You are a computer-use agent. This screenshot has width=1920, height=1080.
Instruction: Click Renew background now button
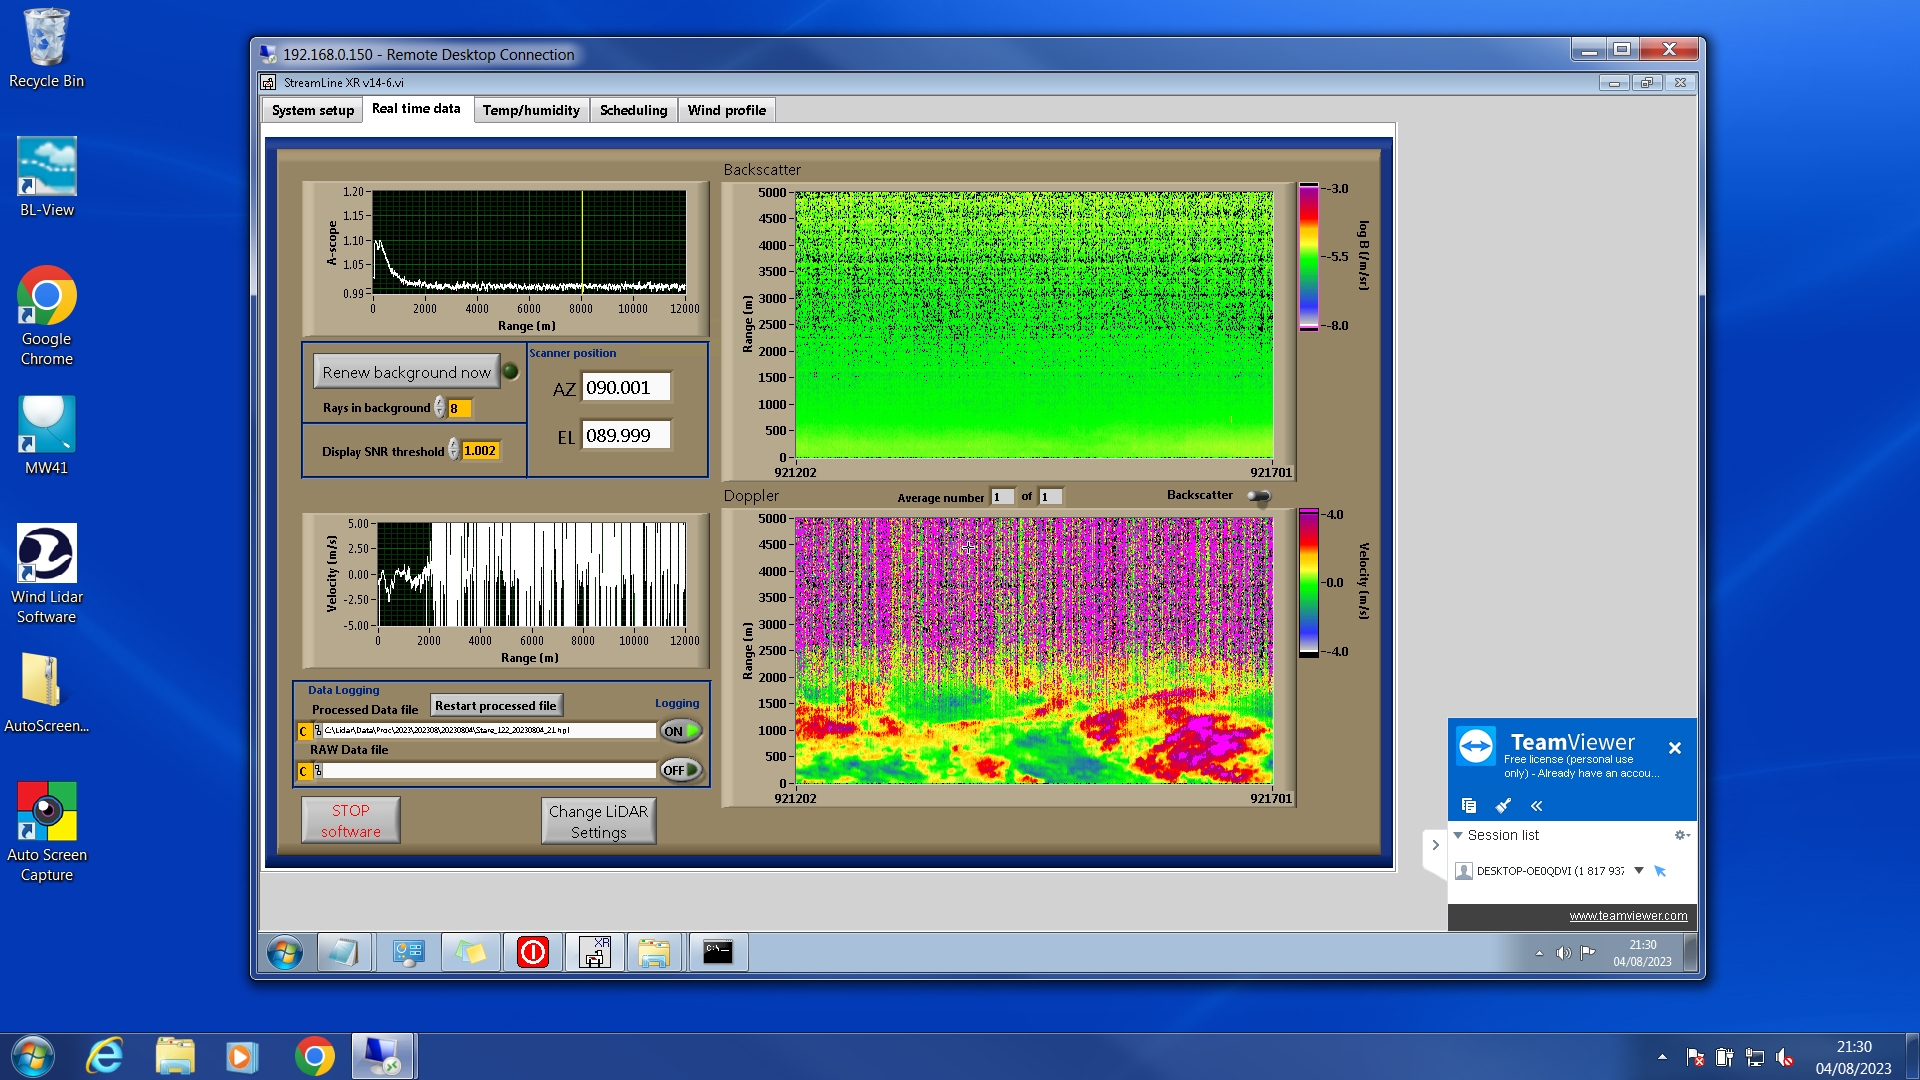pos(406,372)
